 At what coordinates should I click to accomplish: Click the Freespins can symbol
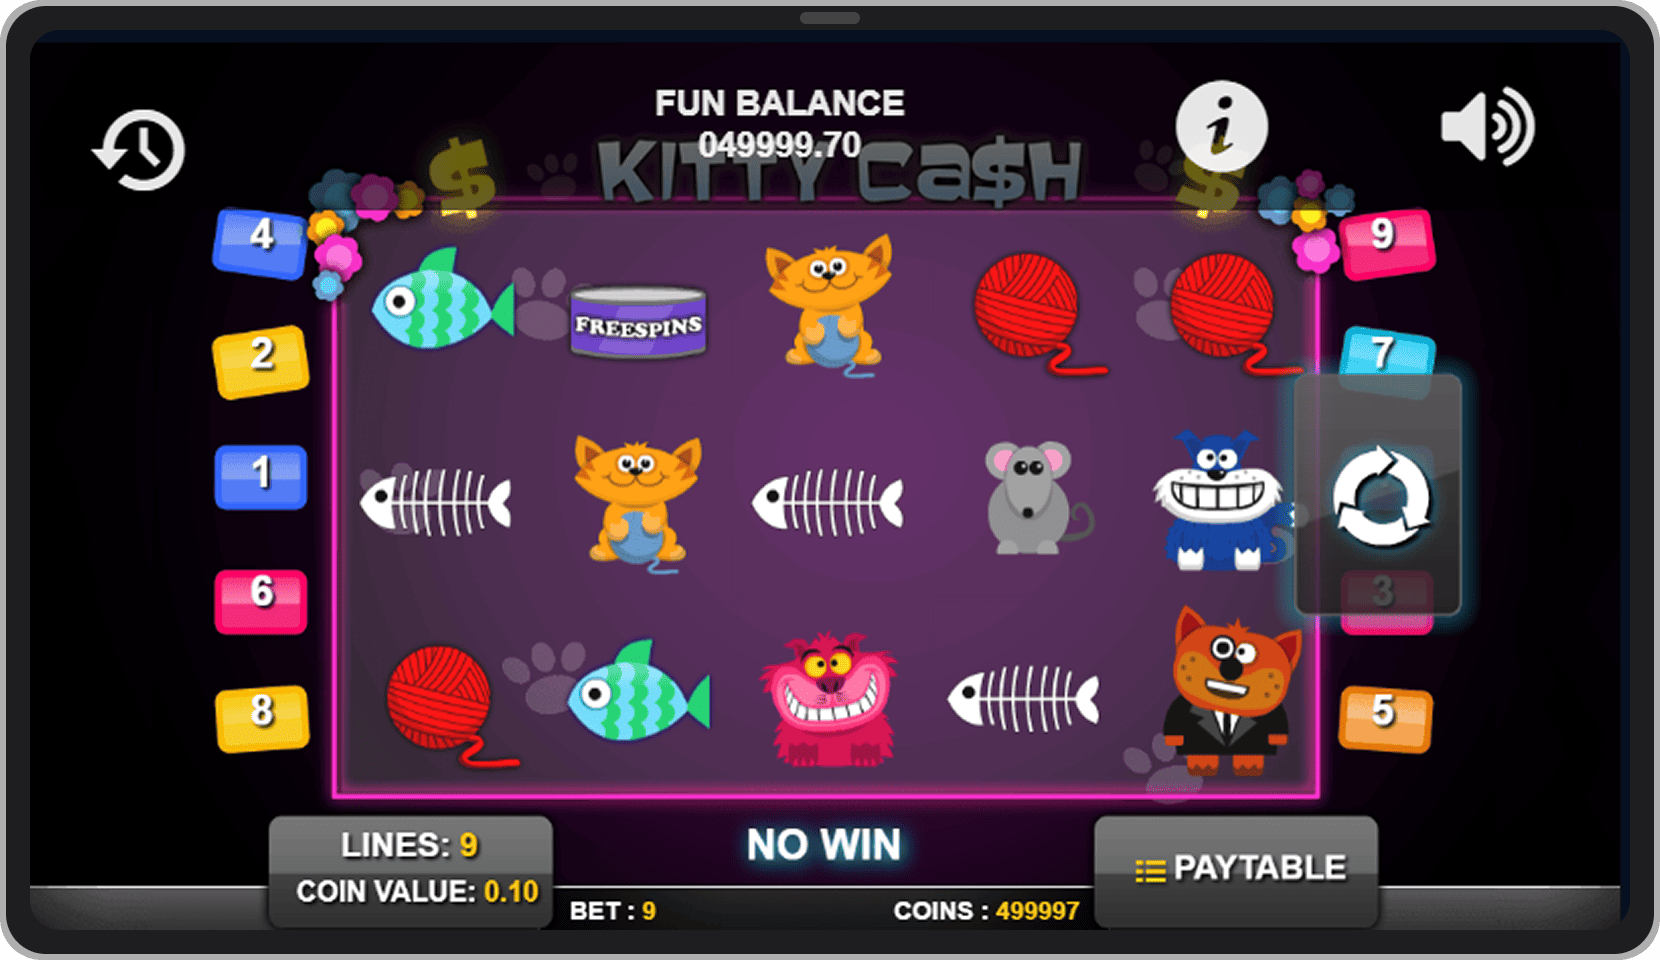click(x=639, y=321)
